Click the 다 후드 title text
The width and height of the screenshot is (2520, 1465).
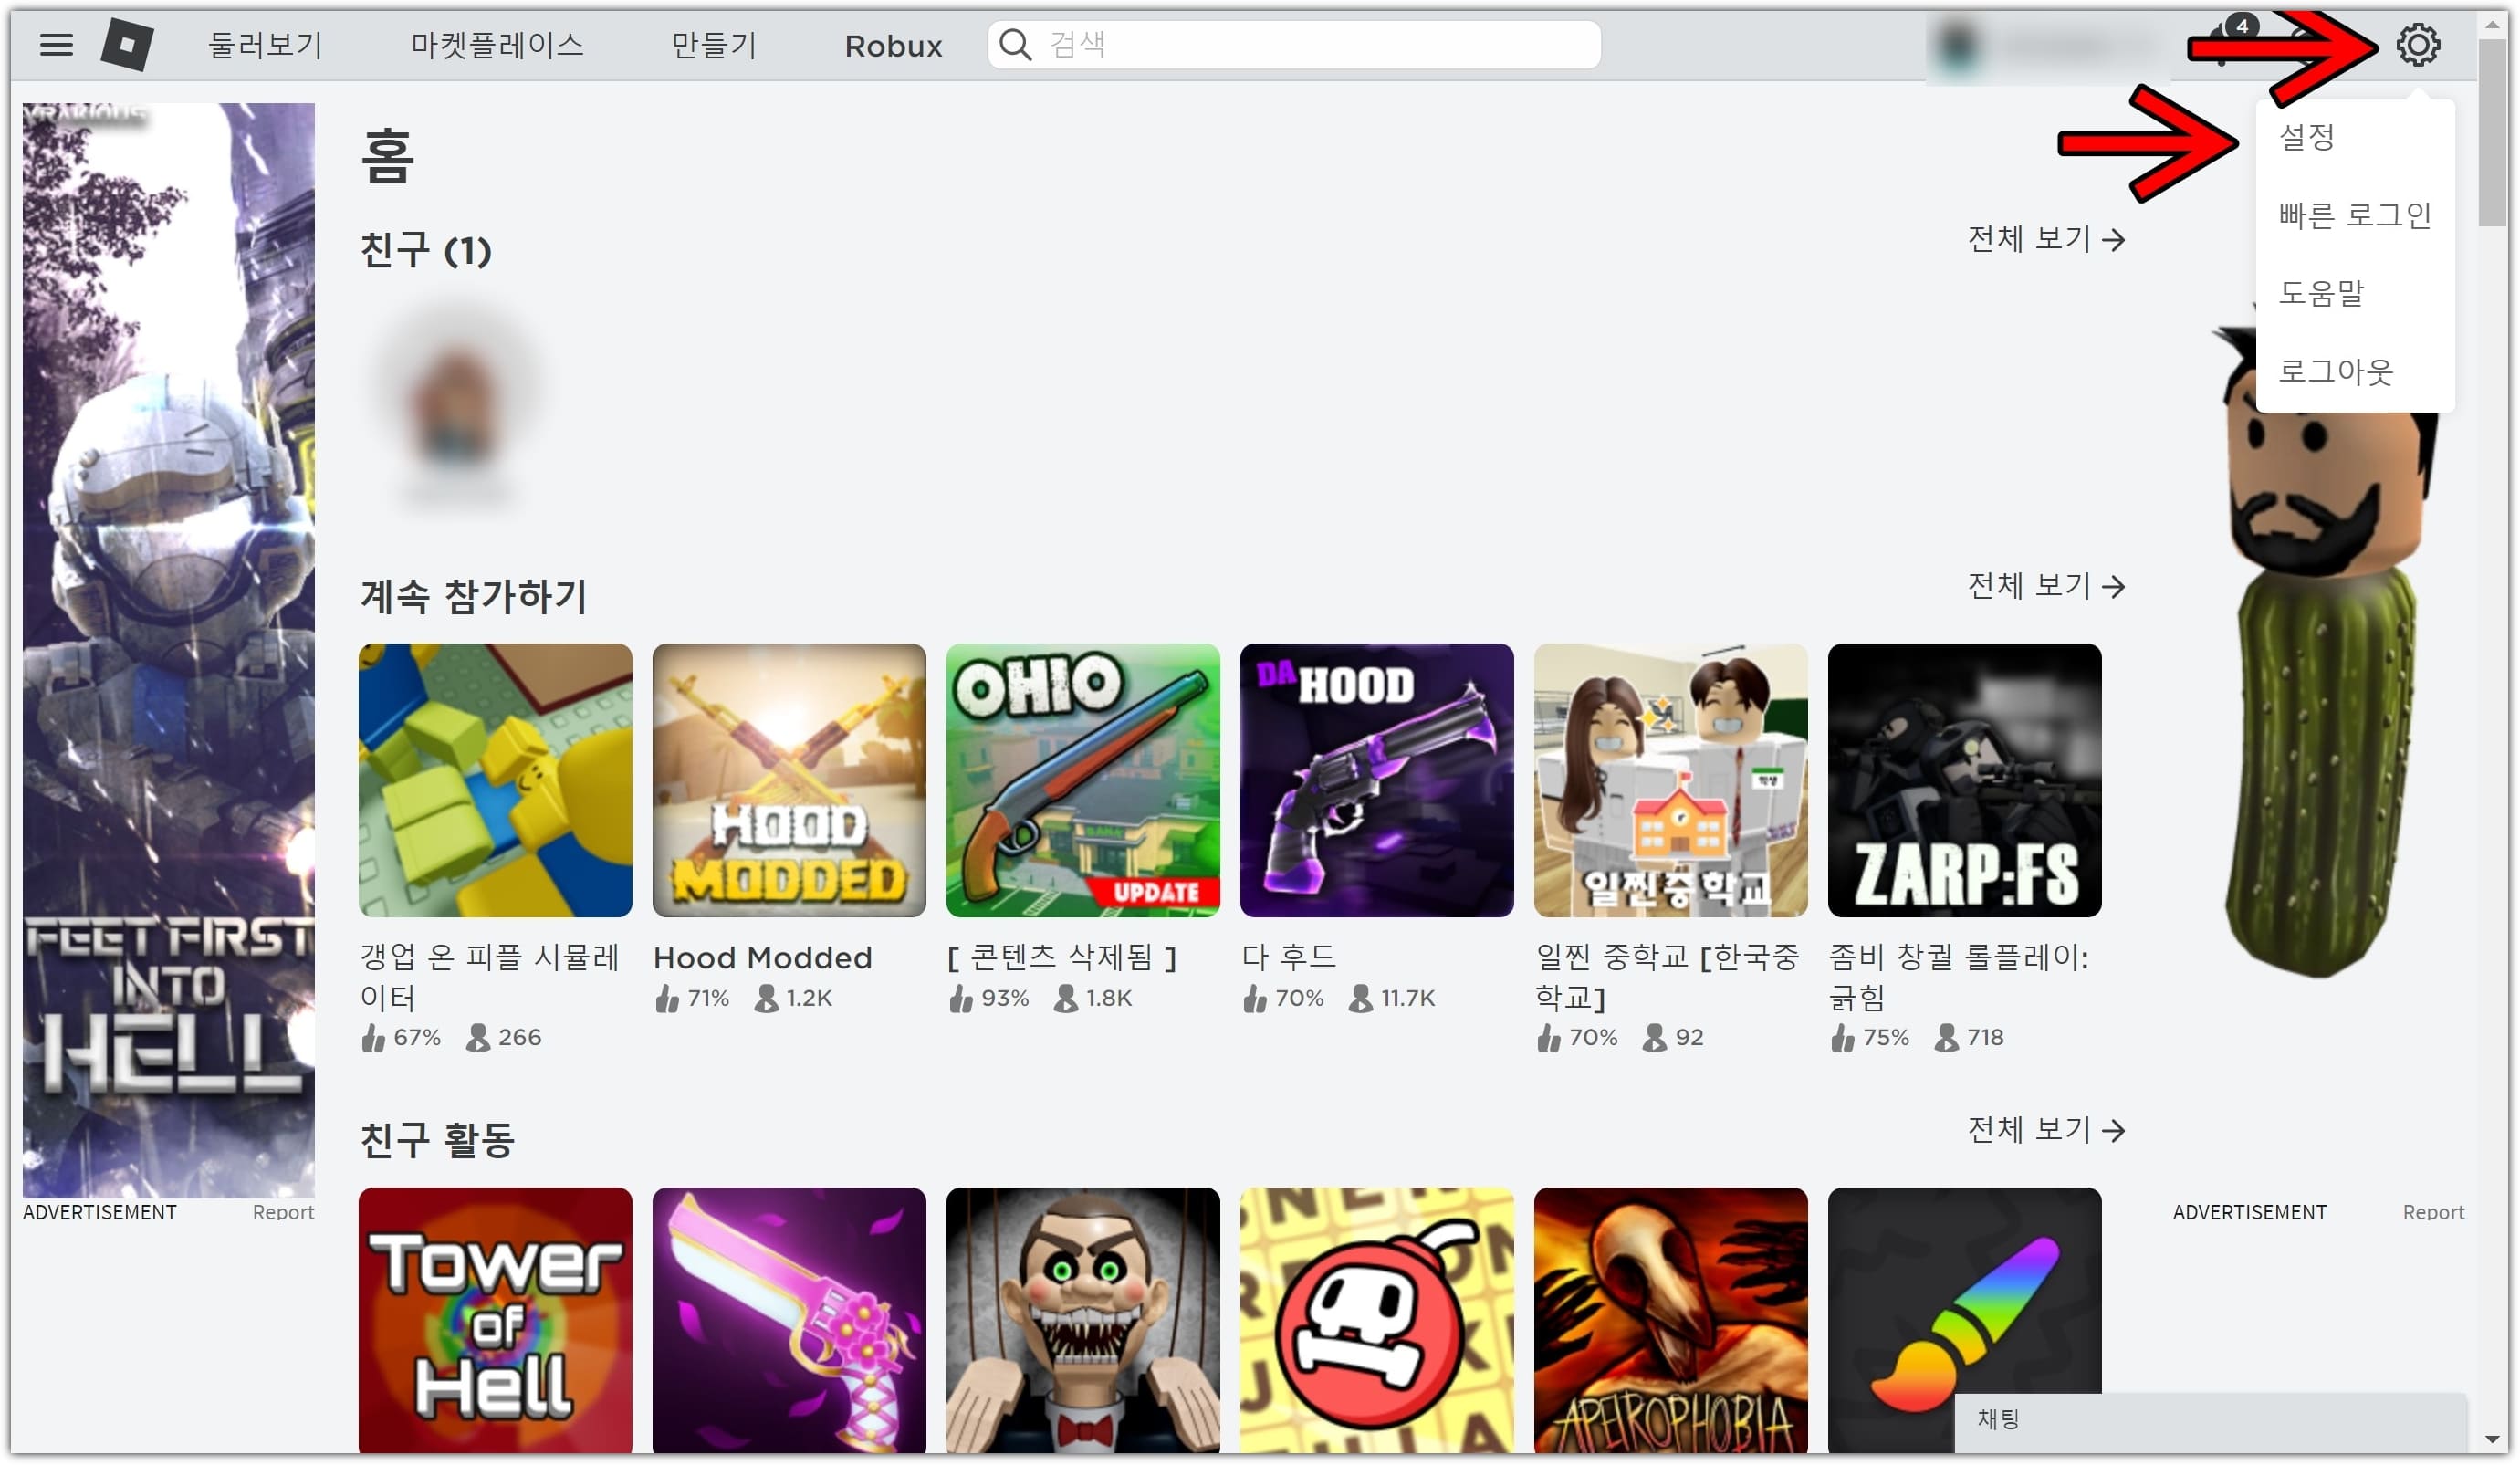(x=1289, y=958)
